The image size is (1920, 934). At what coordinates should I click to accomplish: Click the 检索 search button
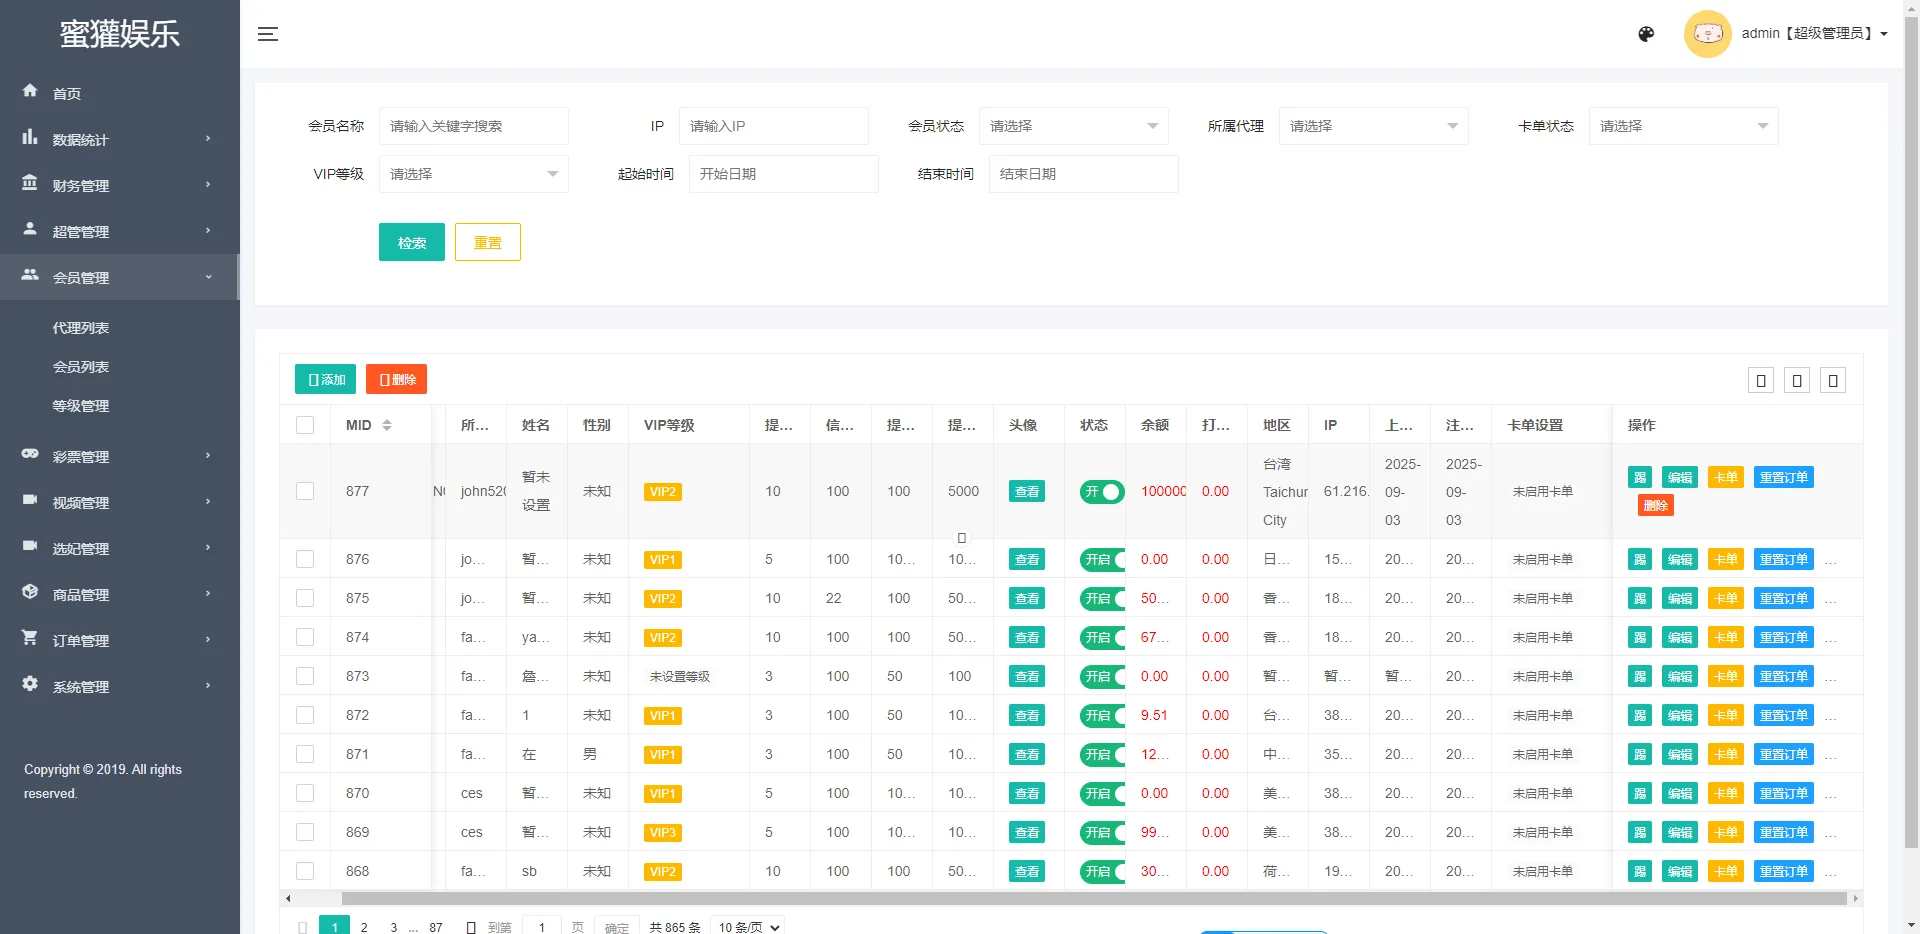tap(411, 242)
